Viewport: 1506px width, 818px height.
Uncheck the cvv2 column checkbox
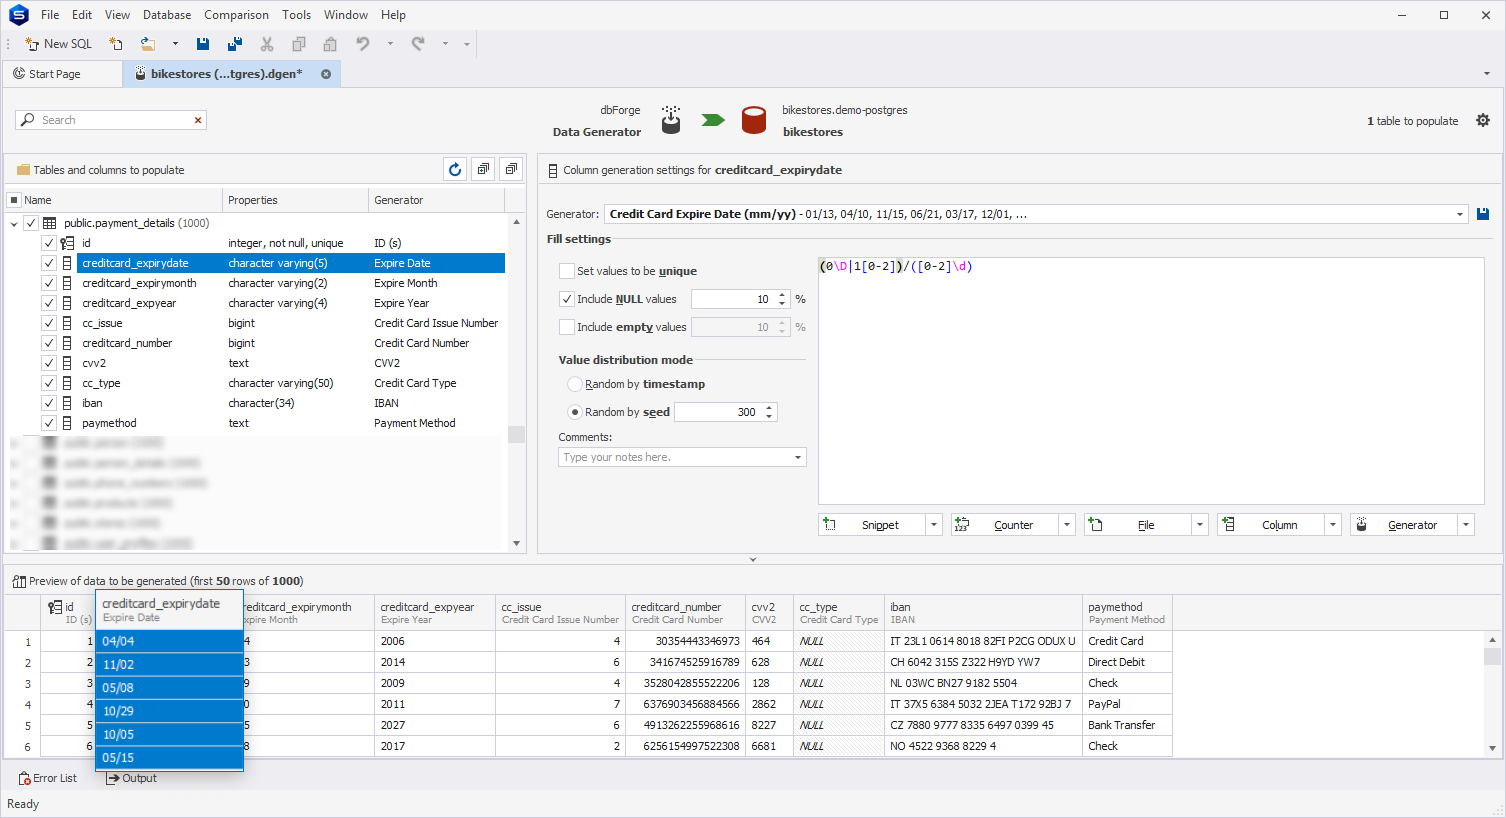click(x=48, y=363)
